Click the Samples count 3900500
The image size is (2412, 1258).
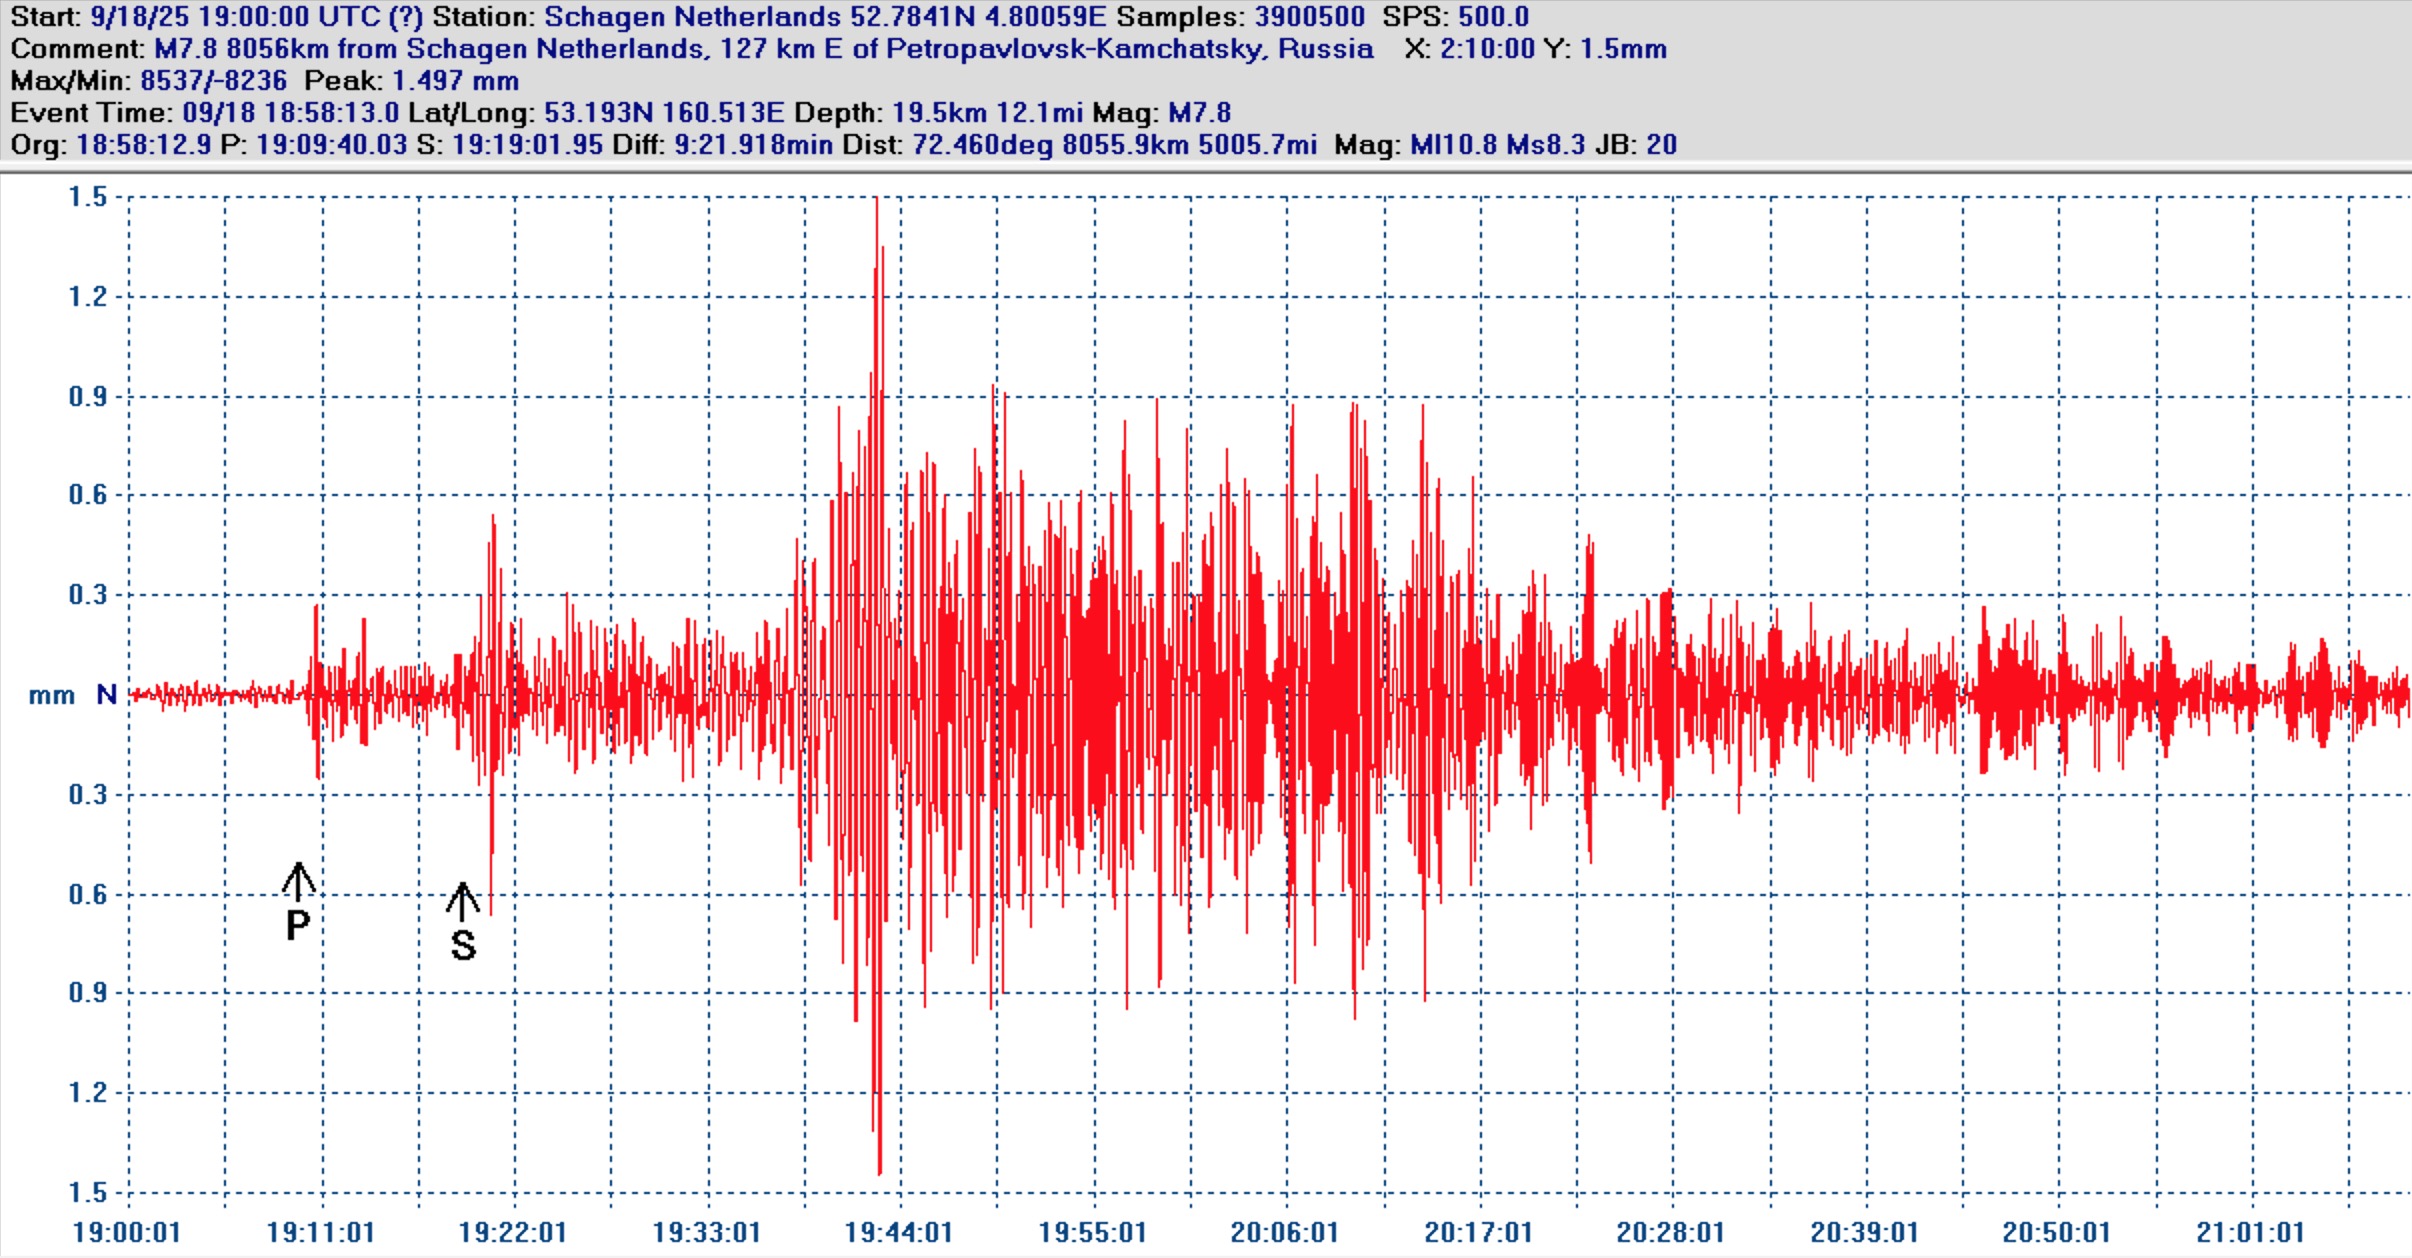click(1309, 17)
